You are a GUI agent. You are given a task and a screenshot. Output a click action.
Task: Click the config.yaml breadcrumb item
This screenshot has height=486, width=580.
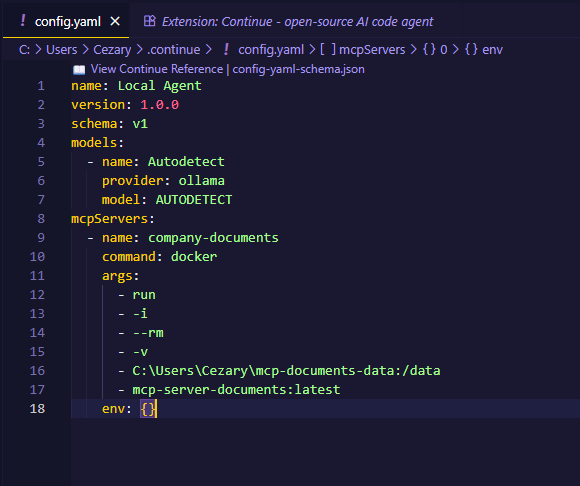pos(271,50)
